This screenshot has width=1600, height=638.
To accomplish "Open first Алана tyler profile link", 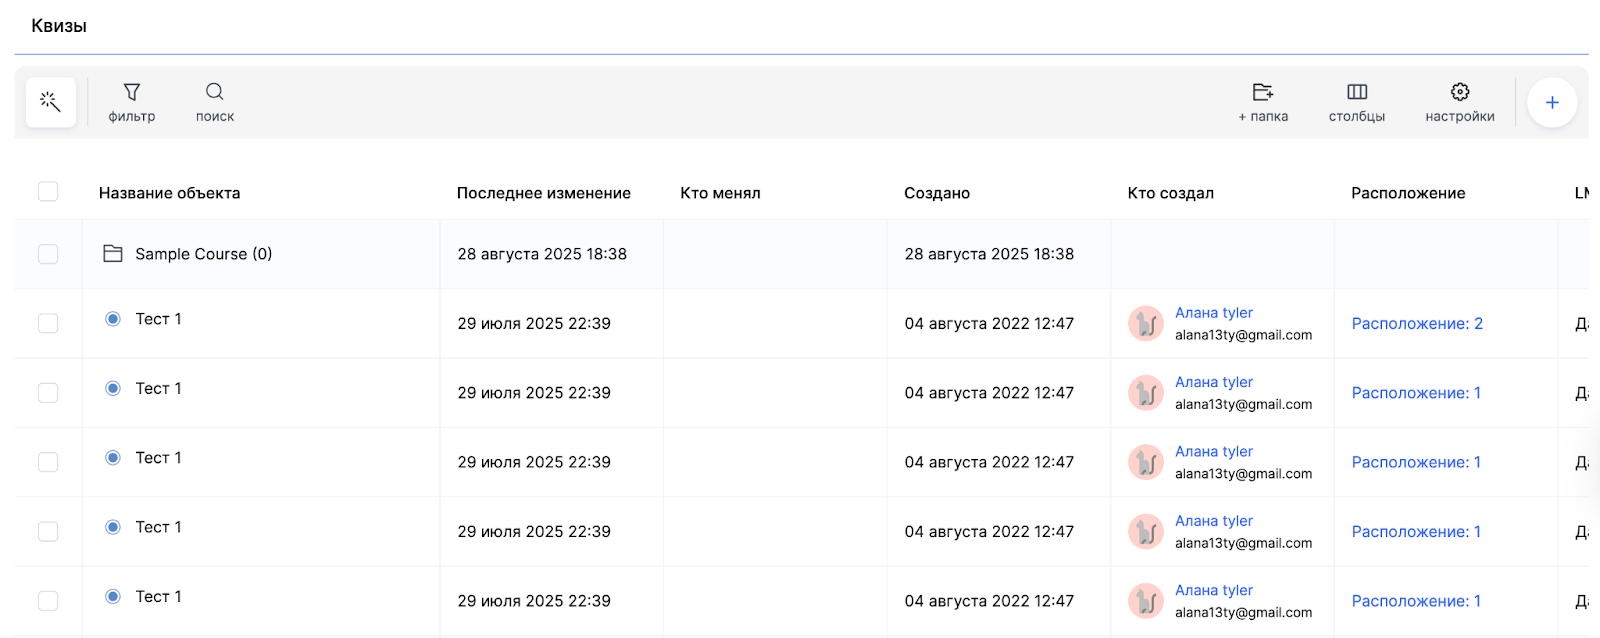I will (1214, 313).
